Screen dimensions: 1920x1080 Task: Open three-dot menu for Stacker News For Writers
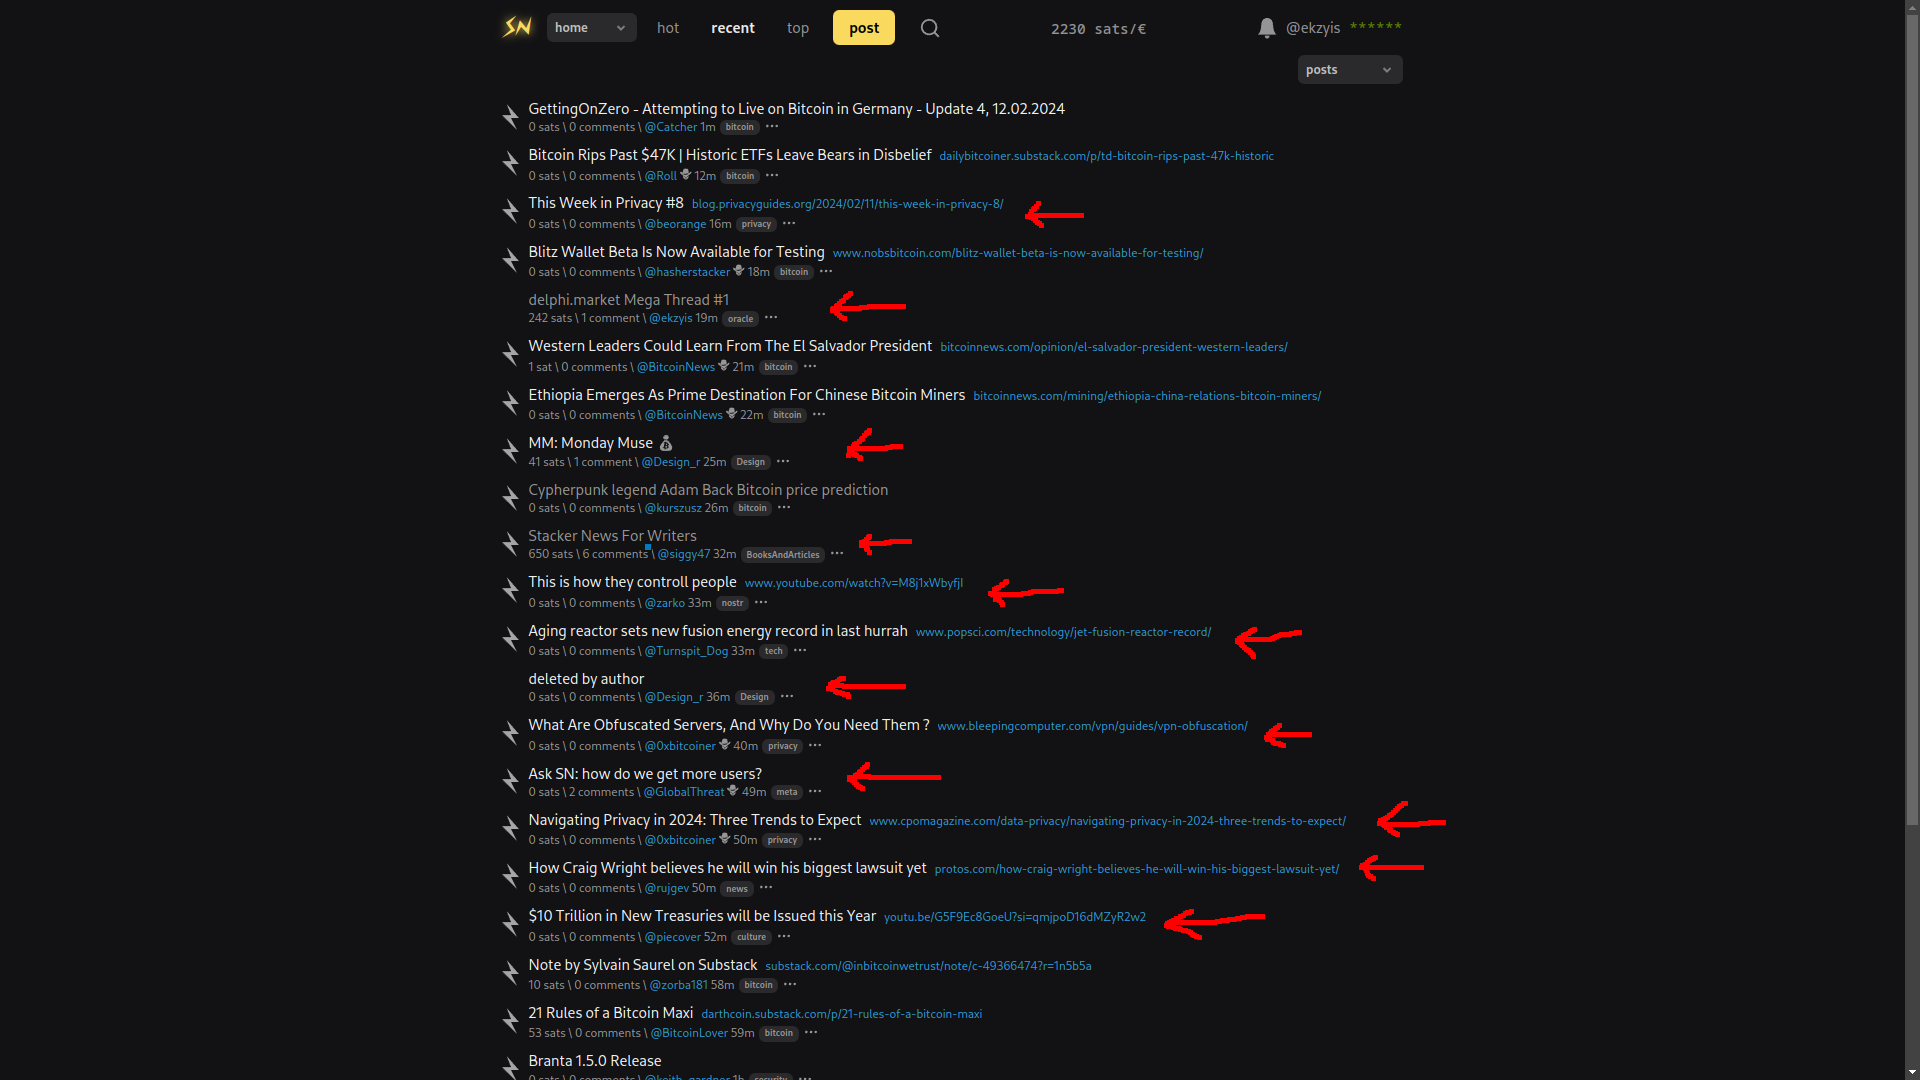point(837,554)
